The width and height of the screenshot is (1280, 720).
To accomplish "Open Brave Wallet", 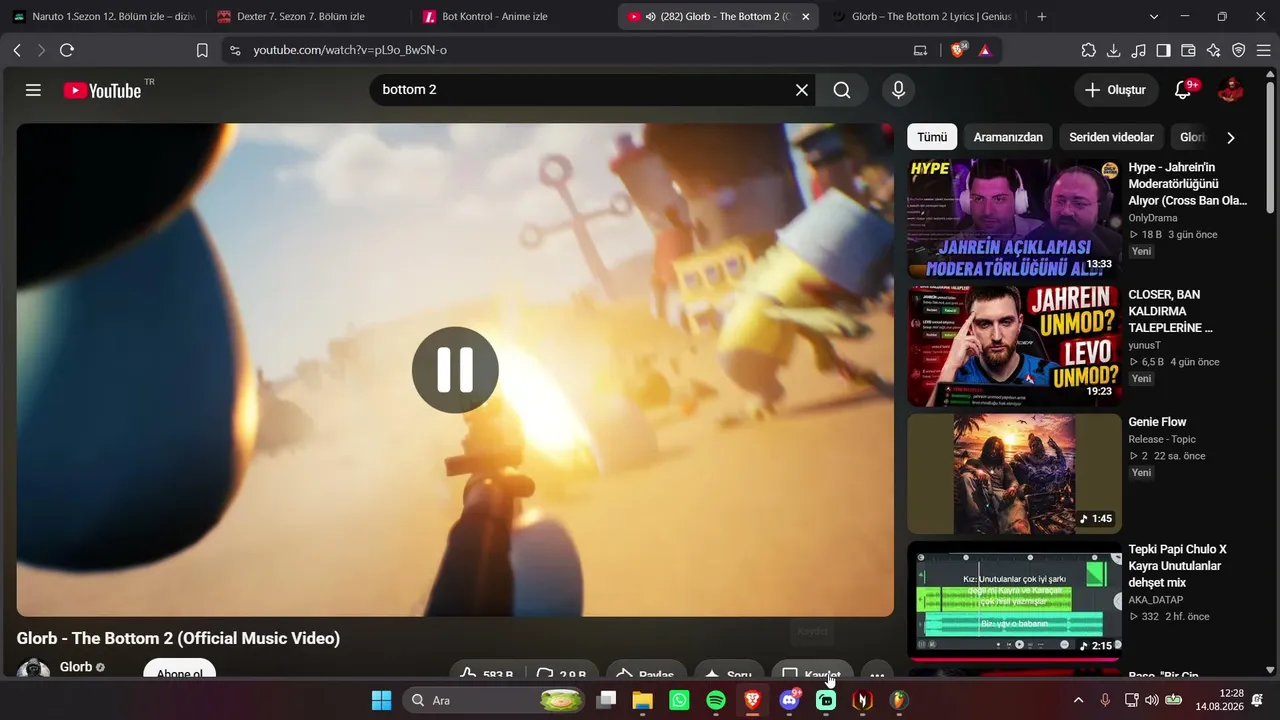I will pos(1189,50).
